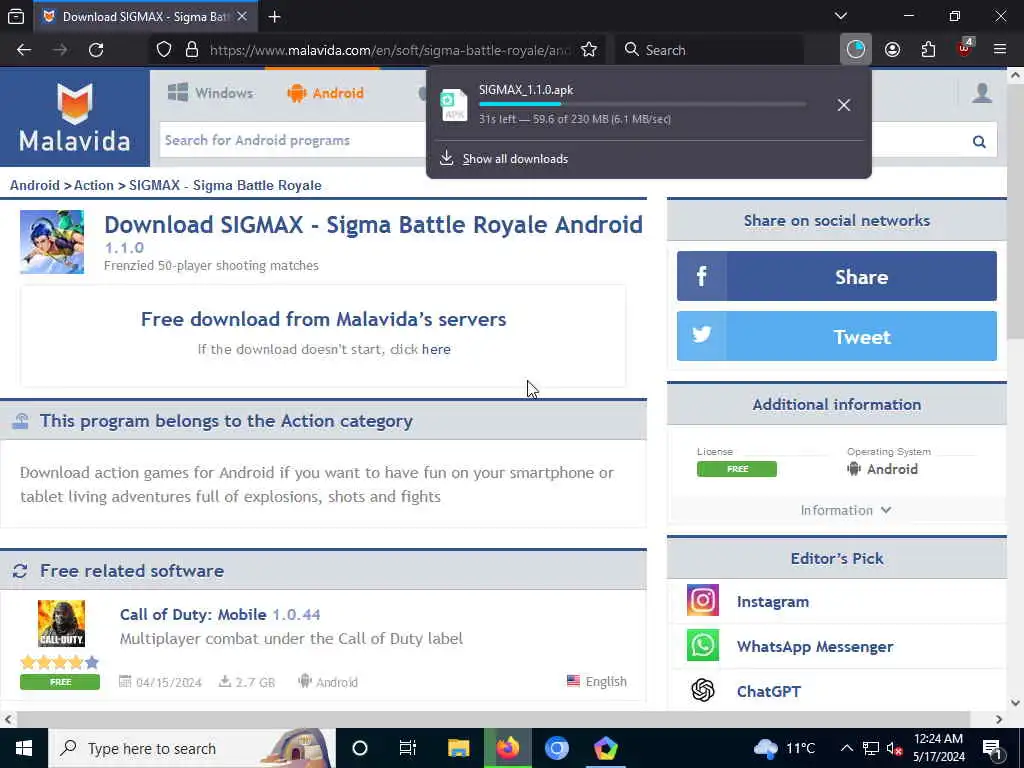The width and height of the screenshot is (1024, 768).
Task: Close the Download SIGMAX browser tab
Action: 242,16
